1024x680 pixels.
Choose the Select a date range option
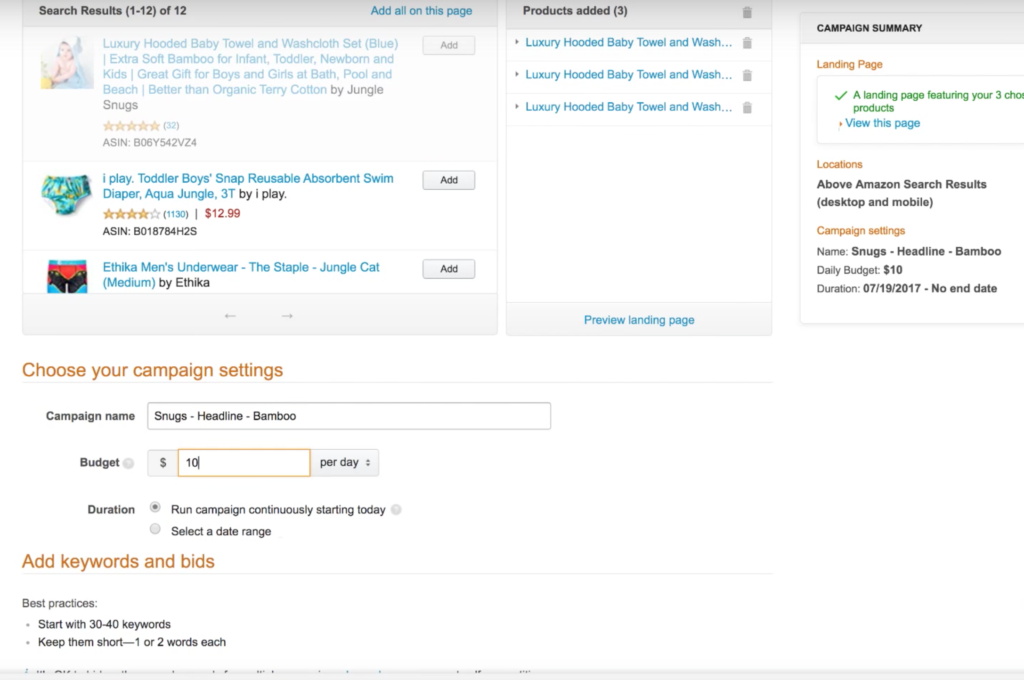(x=155, y=529)
